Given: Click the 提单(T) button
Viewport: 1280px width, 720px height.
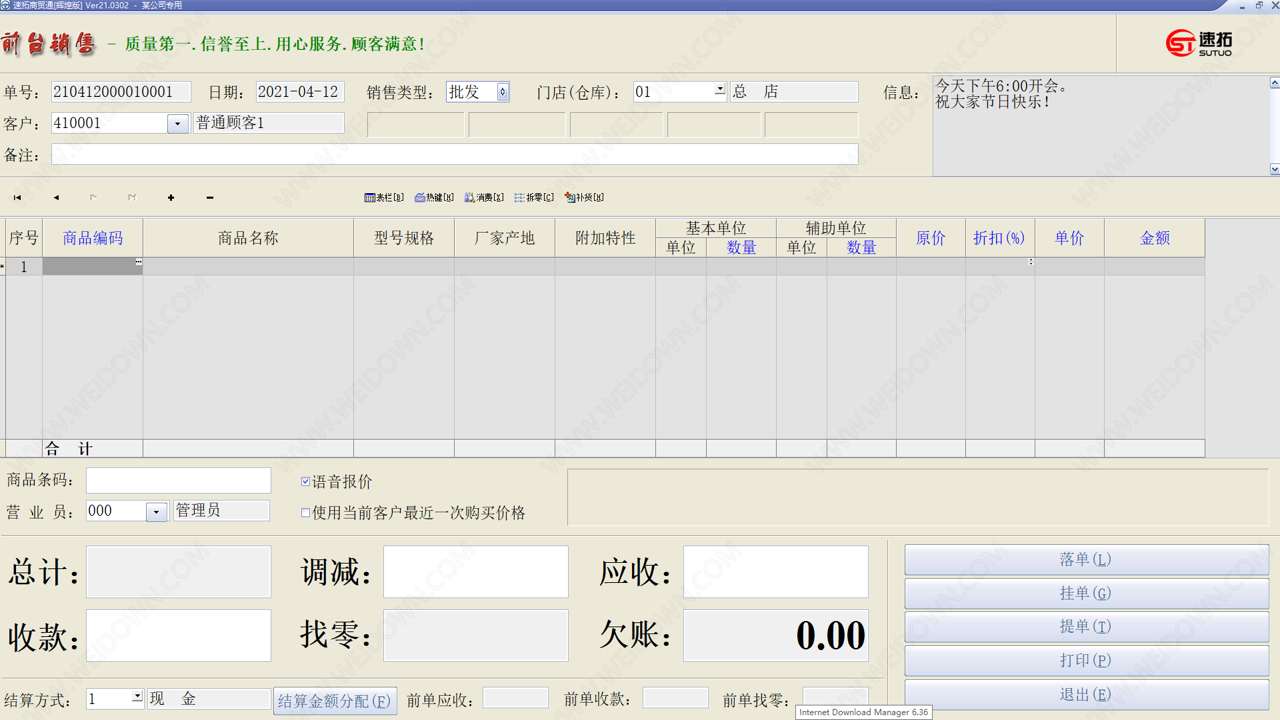Looking at the screenshot, I should point(1087,627).
